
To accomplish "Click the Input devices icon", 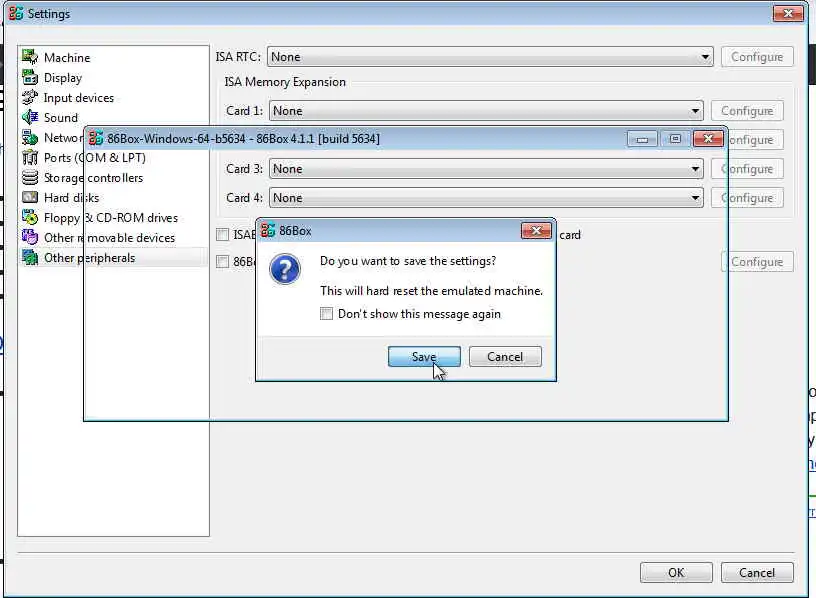I will [x=30, y=97].
